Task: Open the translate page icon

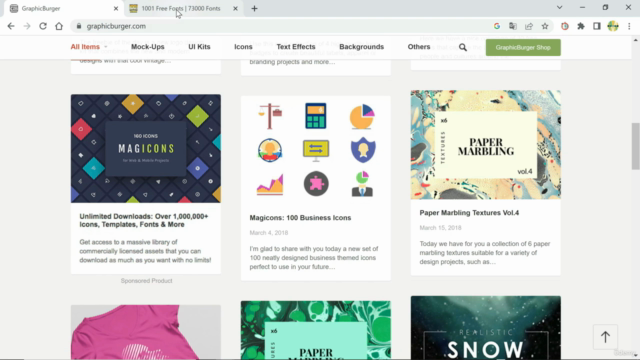Action: click(x=513, y=26)
